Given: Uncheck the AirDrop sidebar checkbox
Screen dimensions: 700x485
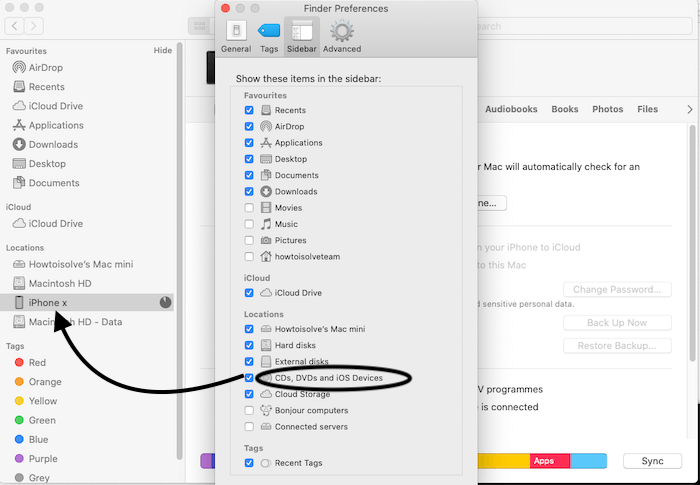Looking at the screenshot, I should [249, 126].
